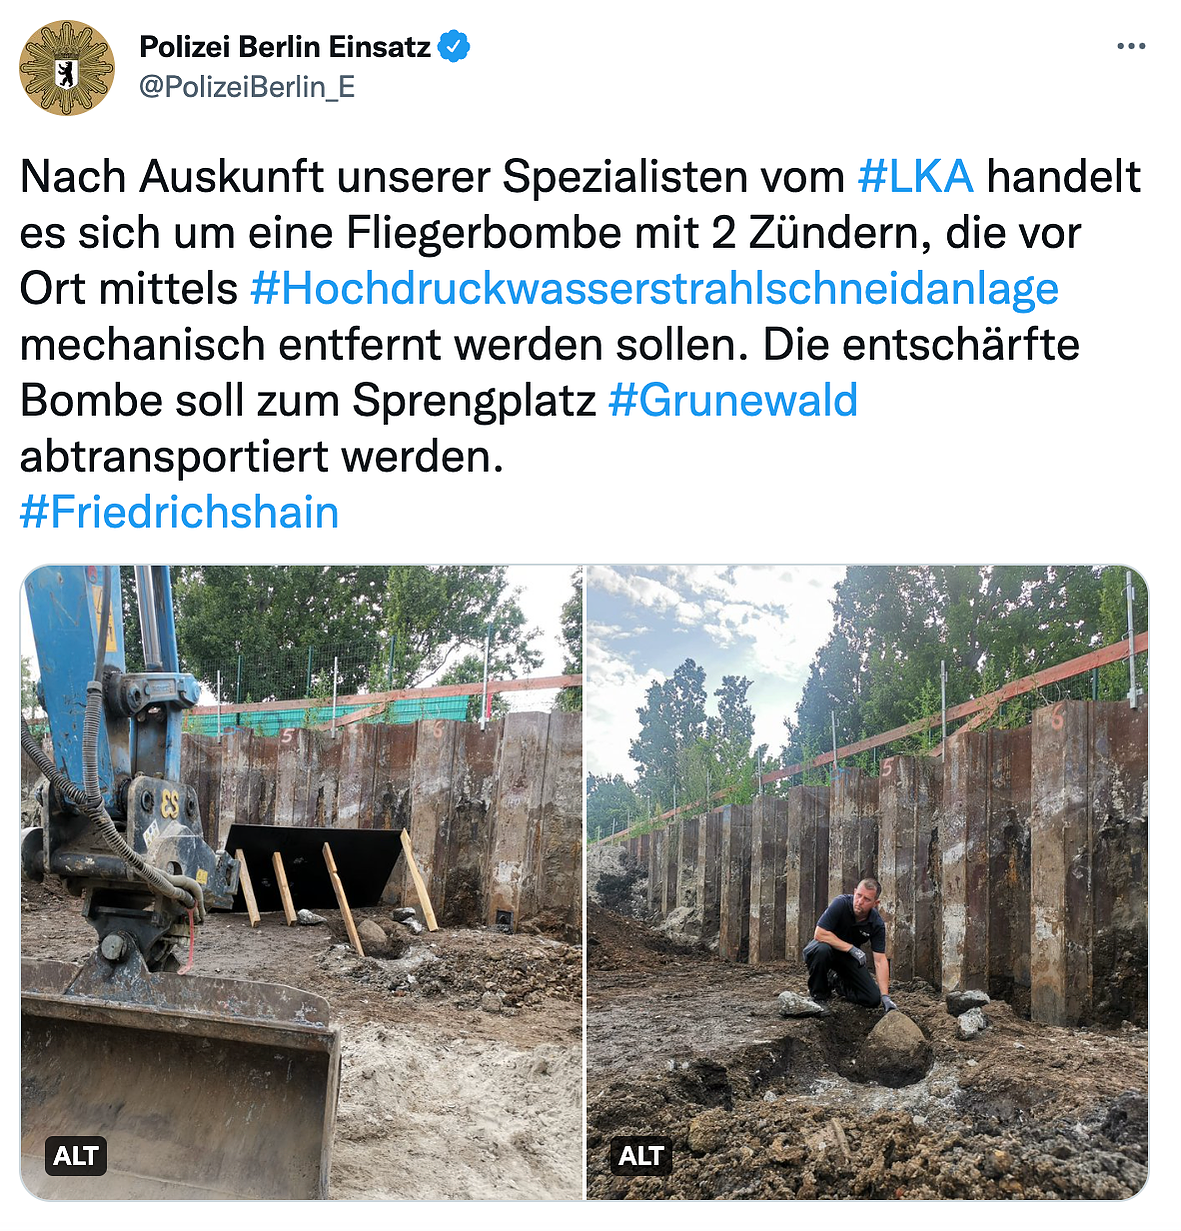Viewport: 1181px width, 1231px height.
Task: Click the @PolizeiBerlin_E handle
Action: (247, 88)
